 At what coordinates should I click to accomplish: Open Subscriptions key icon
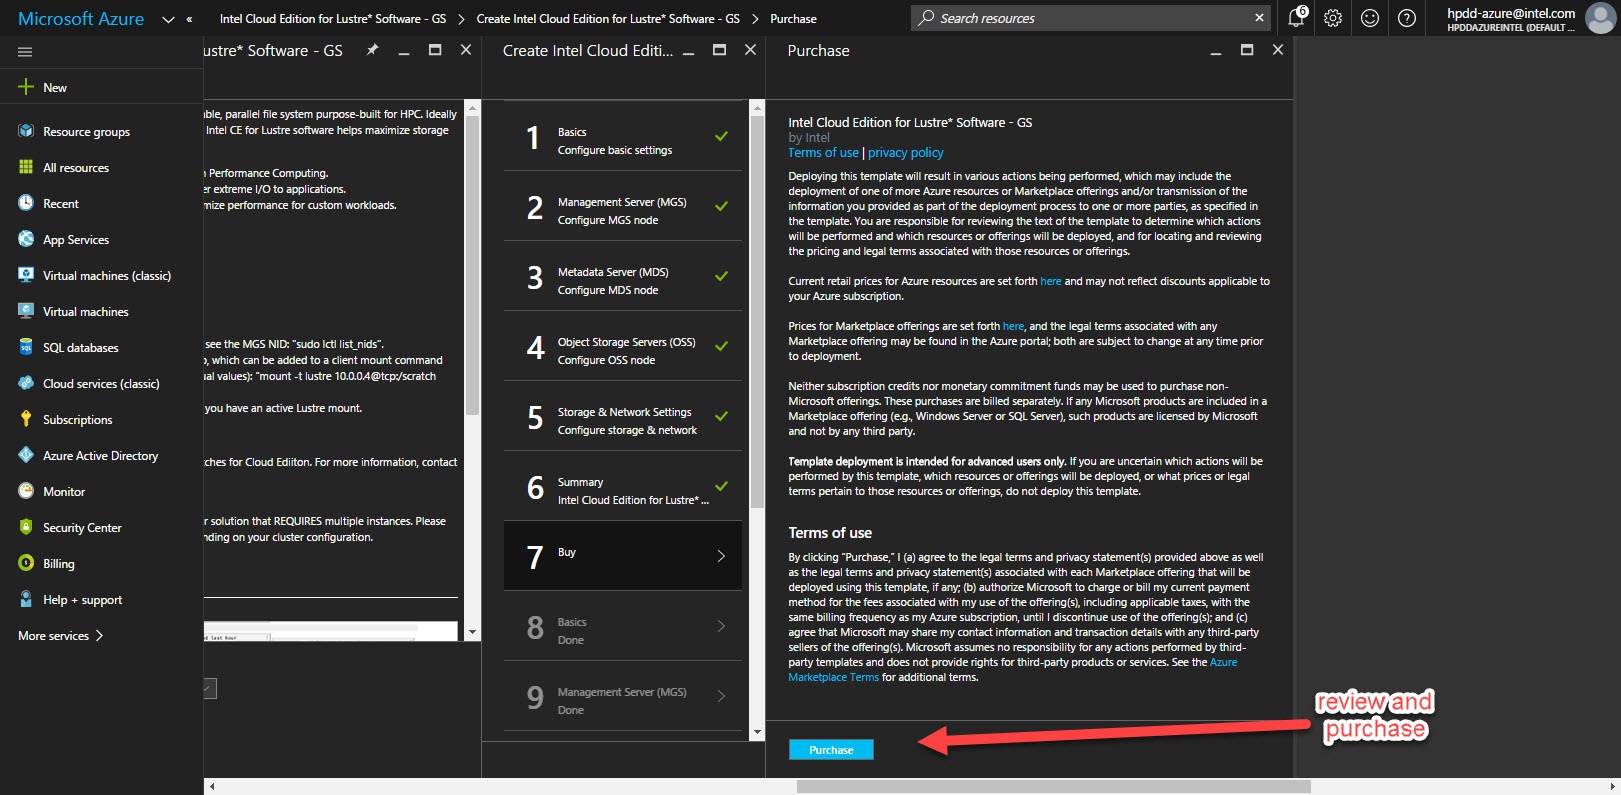(x=26, y=419)
